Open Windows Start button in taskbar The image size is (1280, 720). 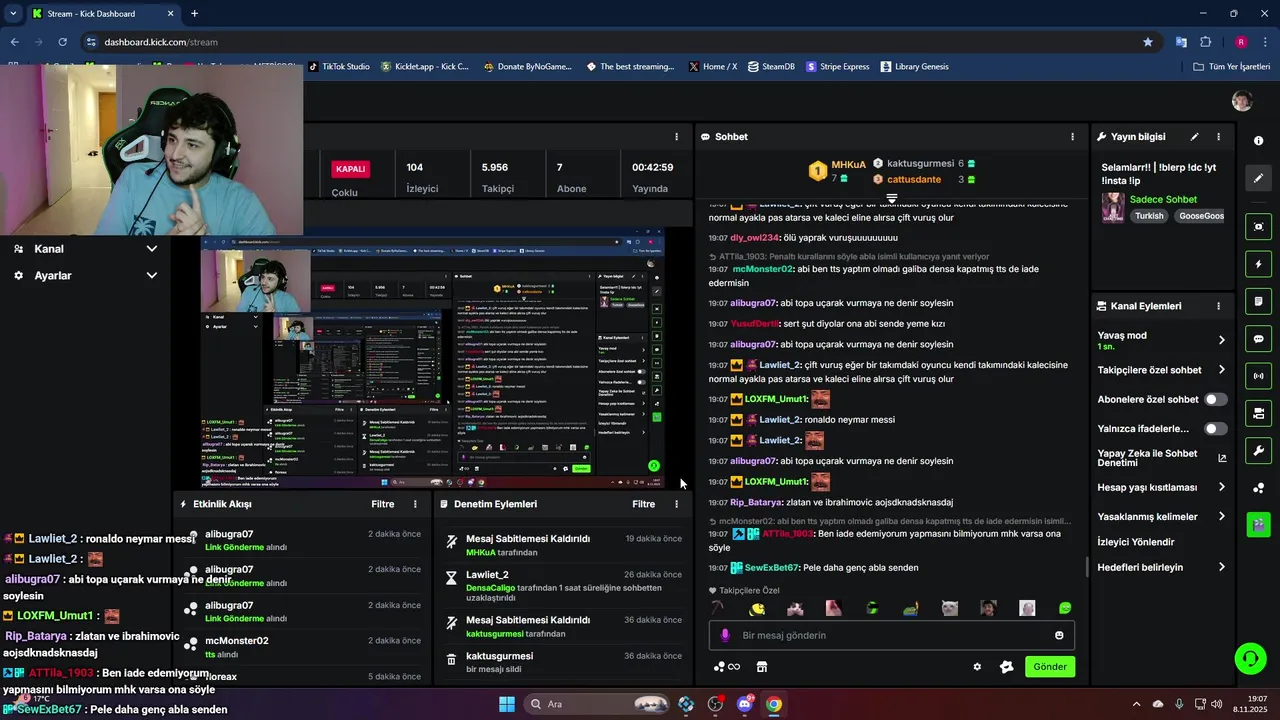coord(507,704)
